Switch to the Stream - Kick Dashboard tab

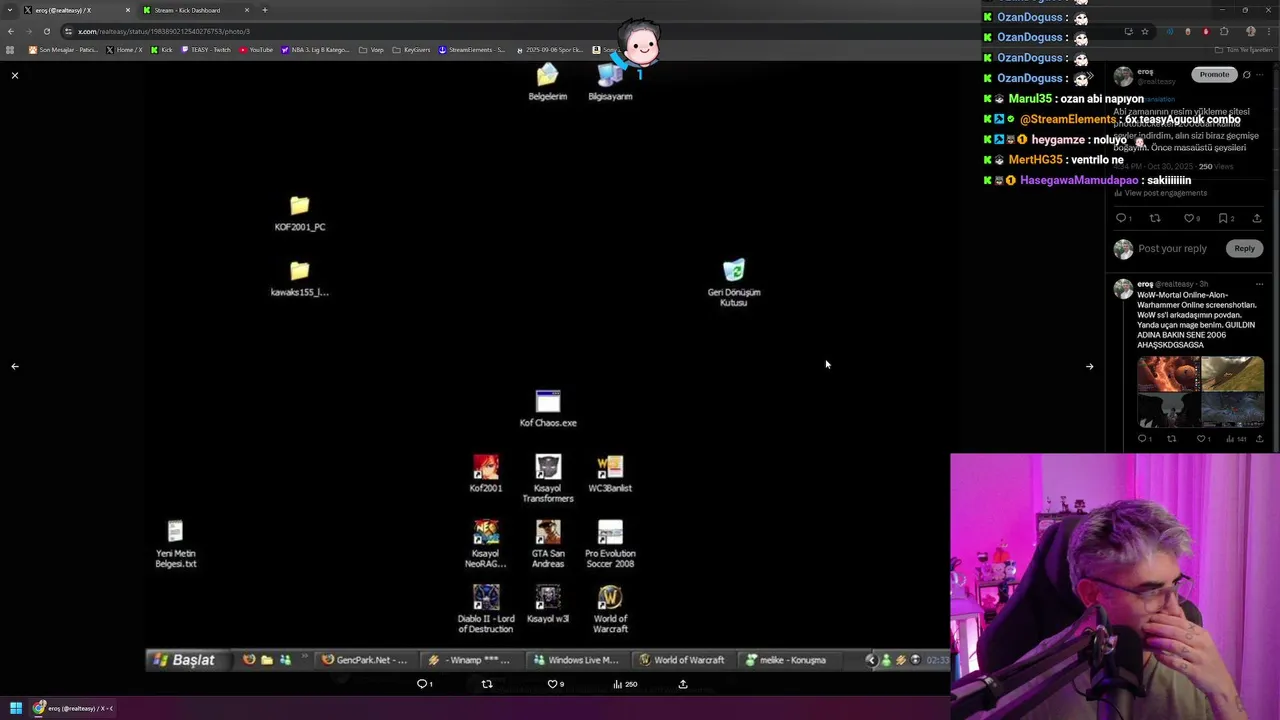click(195, 10)
